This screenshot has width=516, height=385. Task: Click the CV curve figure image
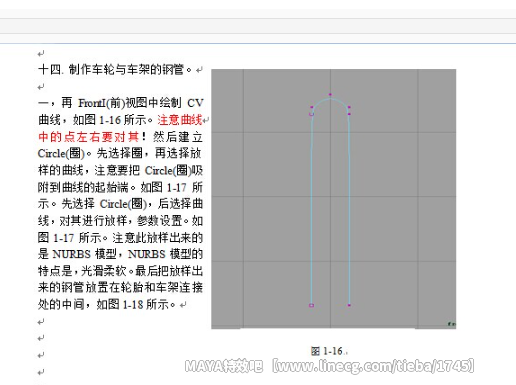334,199
